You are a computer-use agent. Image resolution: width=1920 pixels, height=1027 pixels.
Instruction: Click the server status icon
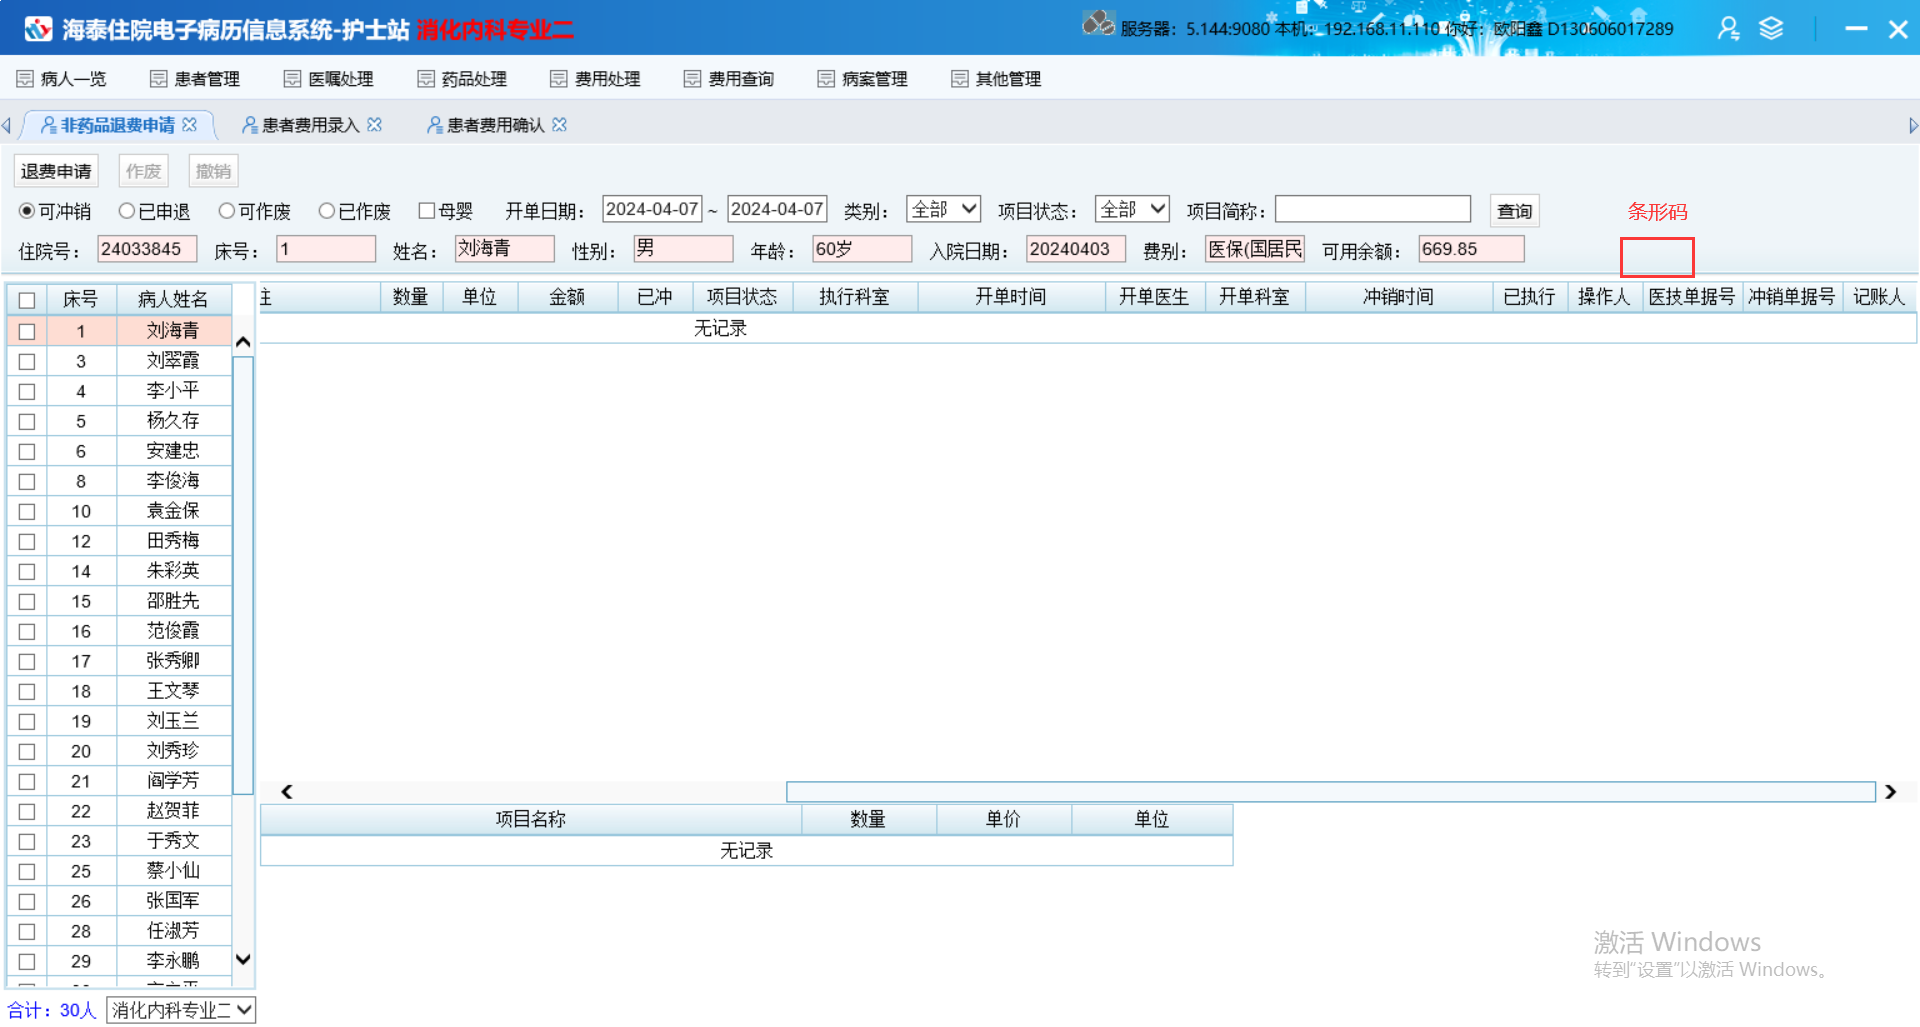click(1098, 24)
